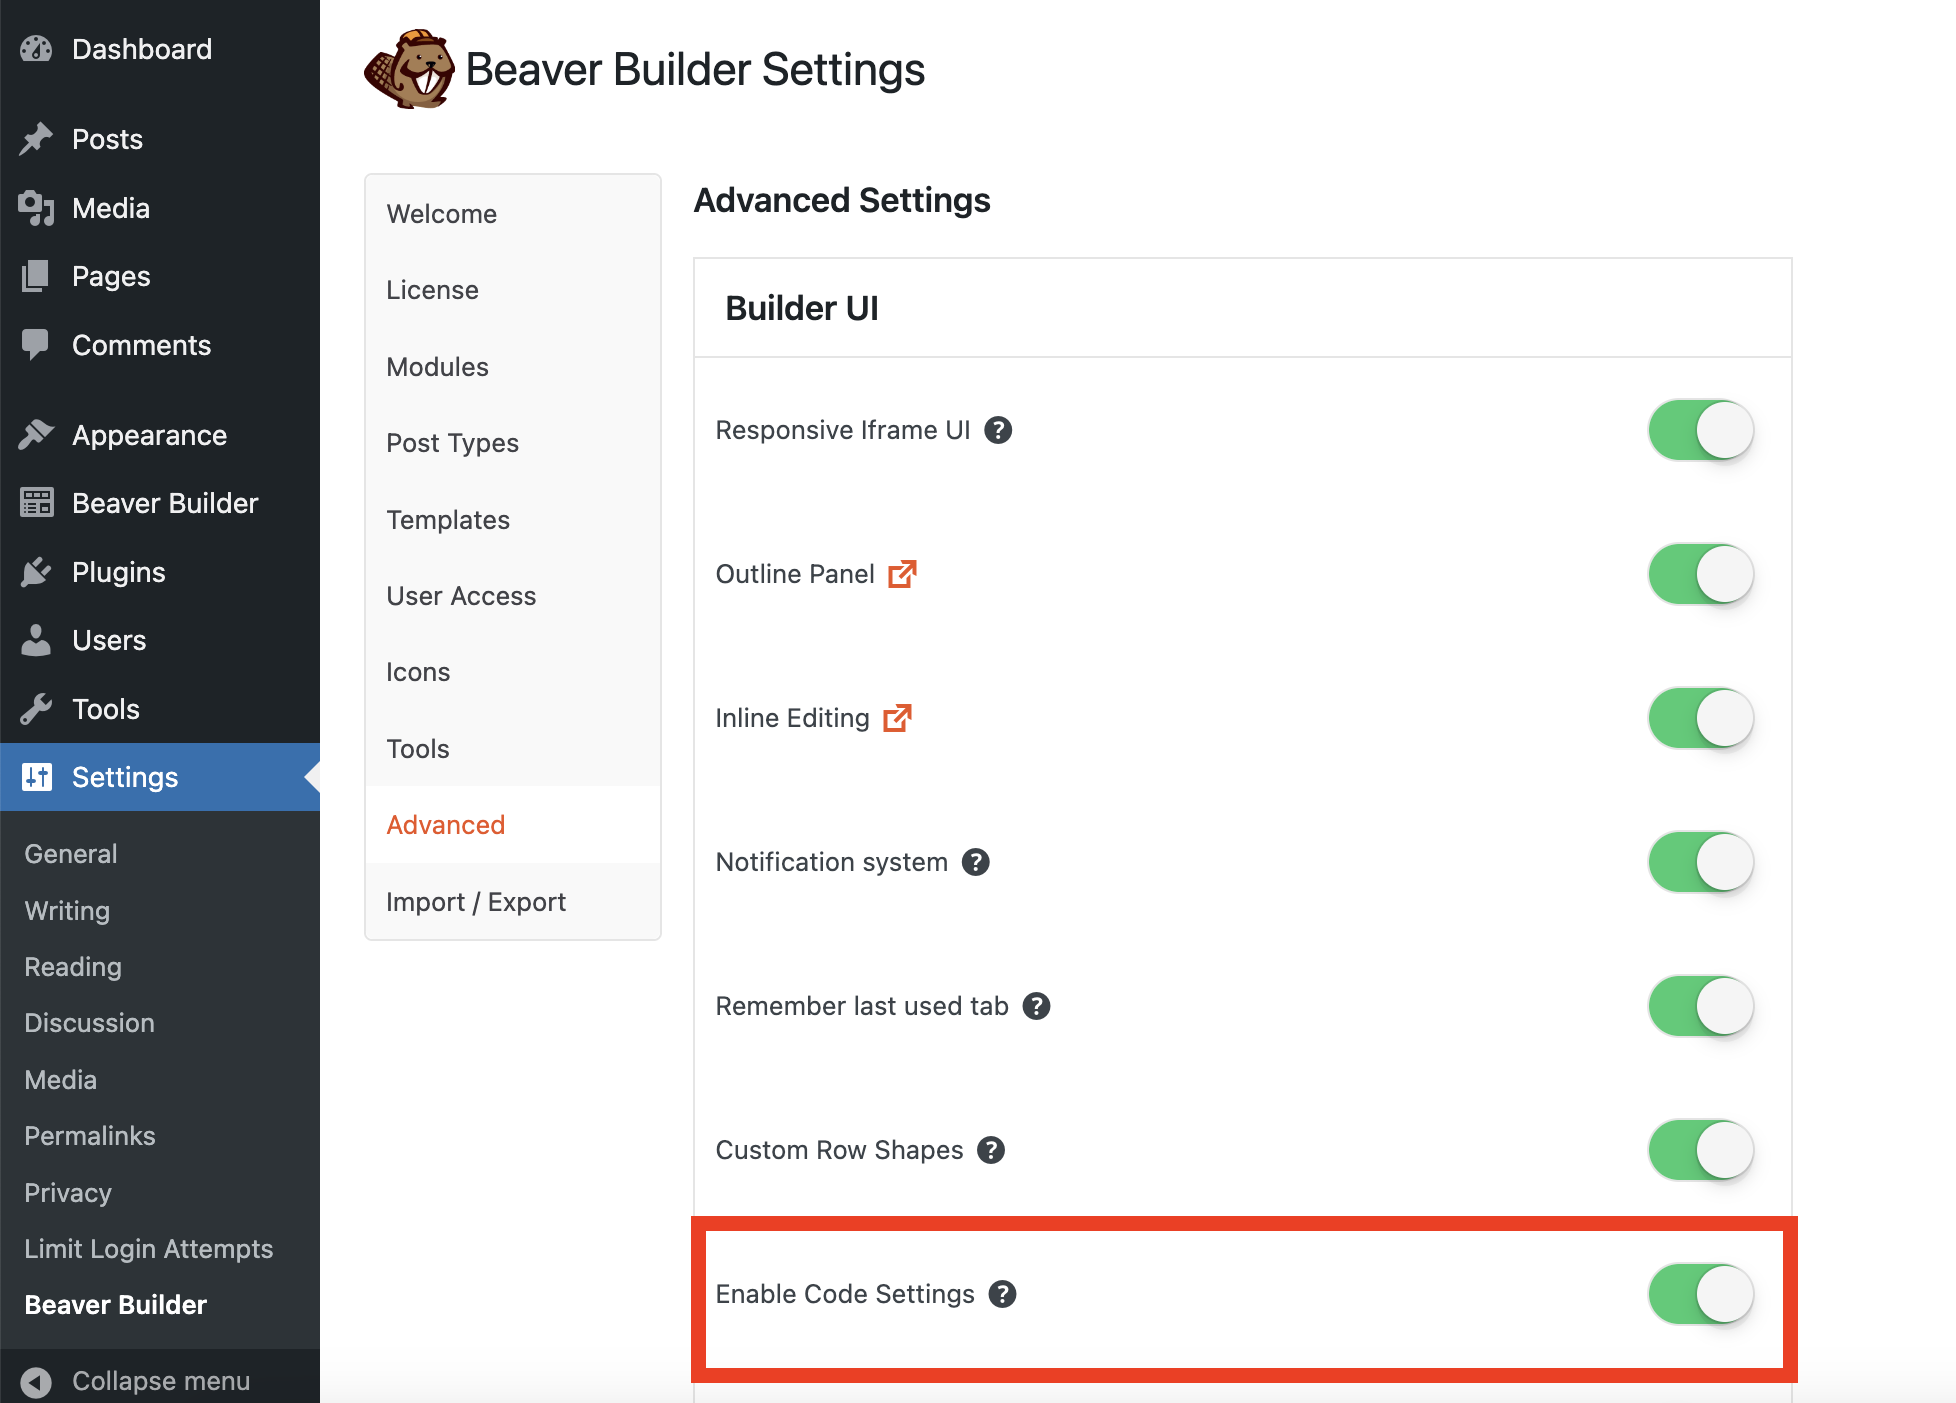Click help icon next to Responsive Iframe UI
Viewport: 1956px width, 1403px height.
997,430
